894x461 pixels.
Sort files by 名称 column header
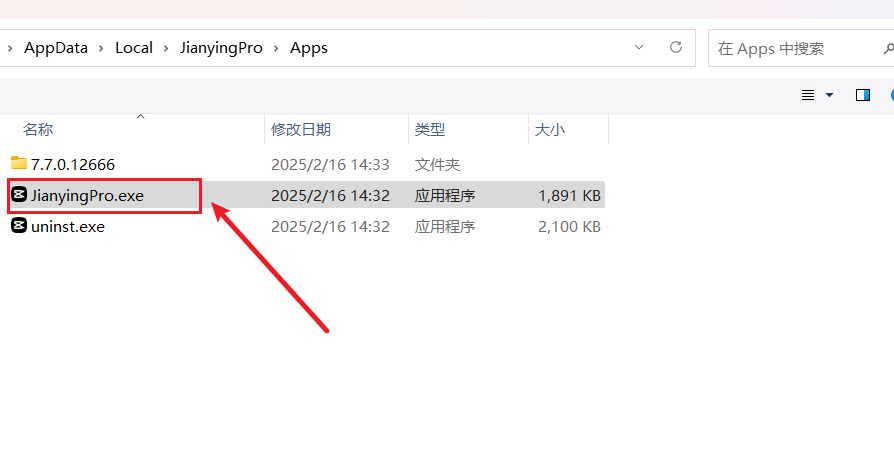coord(38,129)
